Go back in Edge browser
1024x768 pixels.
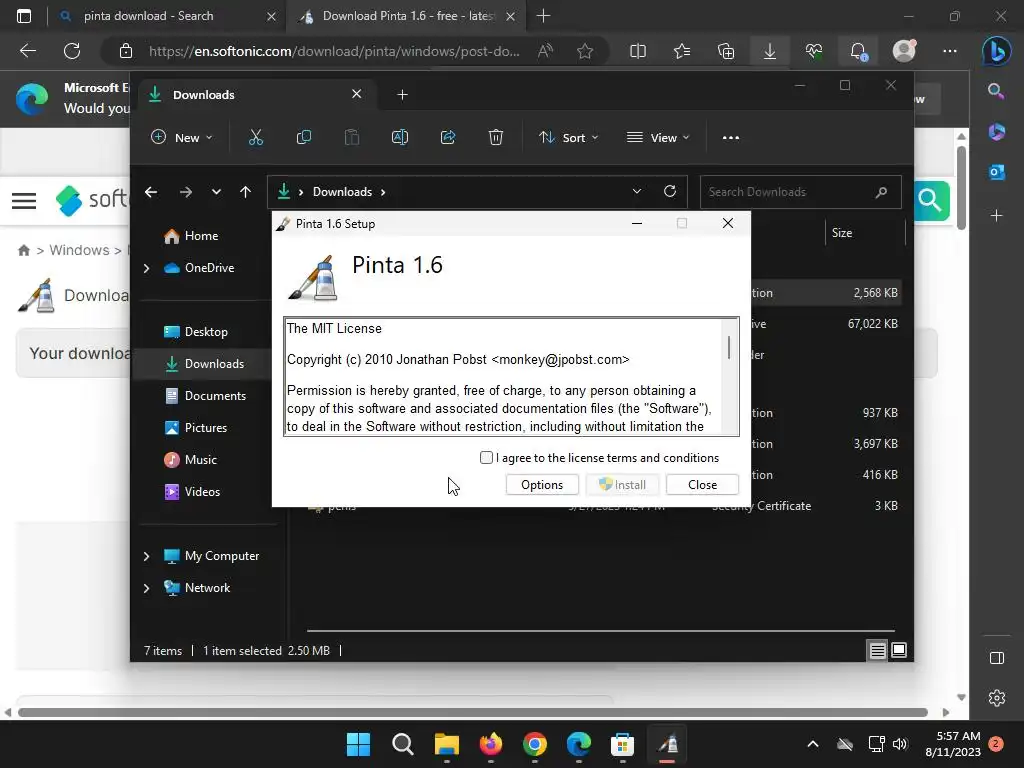(28, 51)
